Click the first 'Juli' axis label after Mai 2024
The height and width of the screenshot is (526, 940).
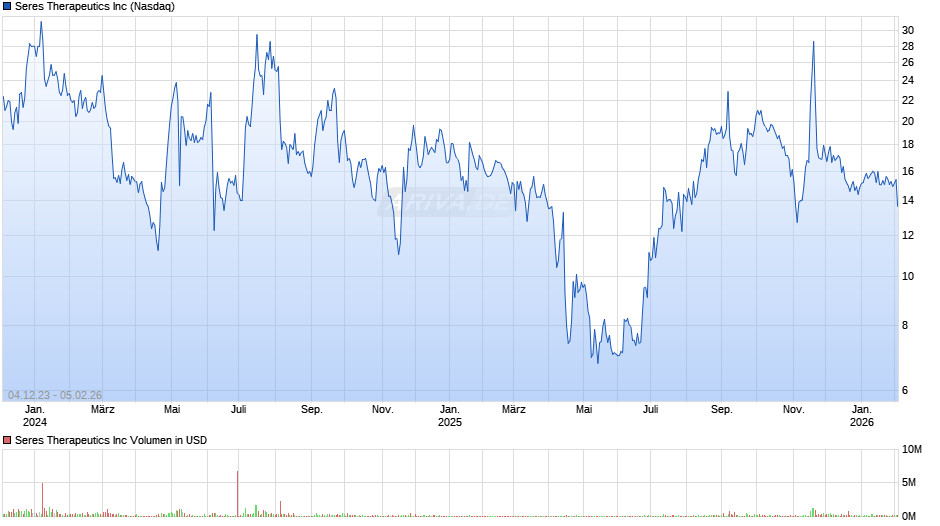[x=239, y=410]
